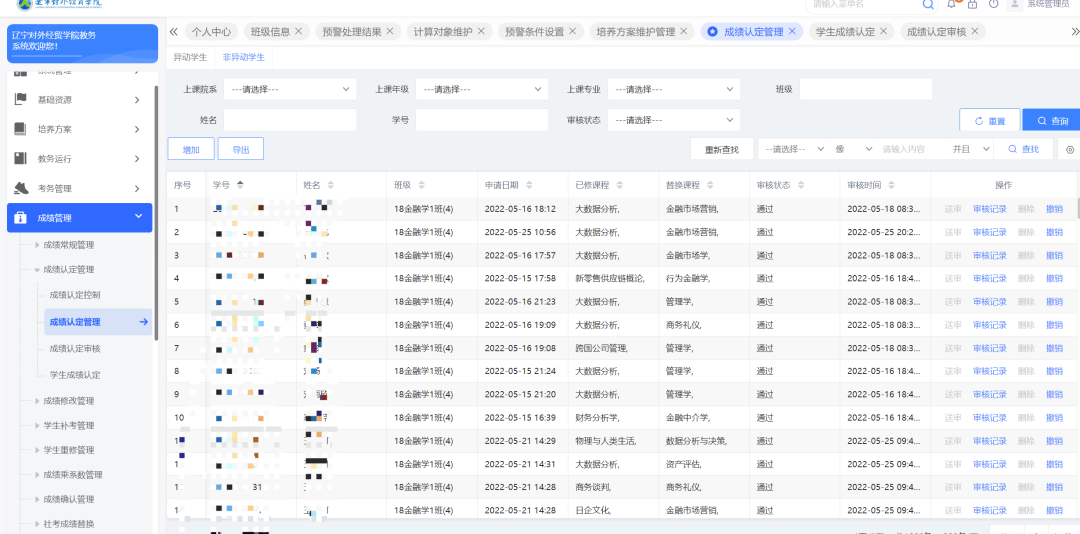Open the 并且 condition dropdown
The width and height of the screenshot is (1080, 534).
966,149
